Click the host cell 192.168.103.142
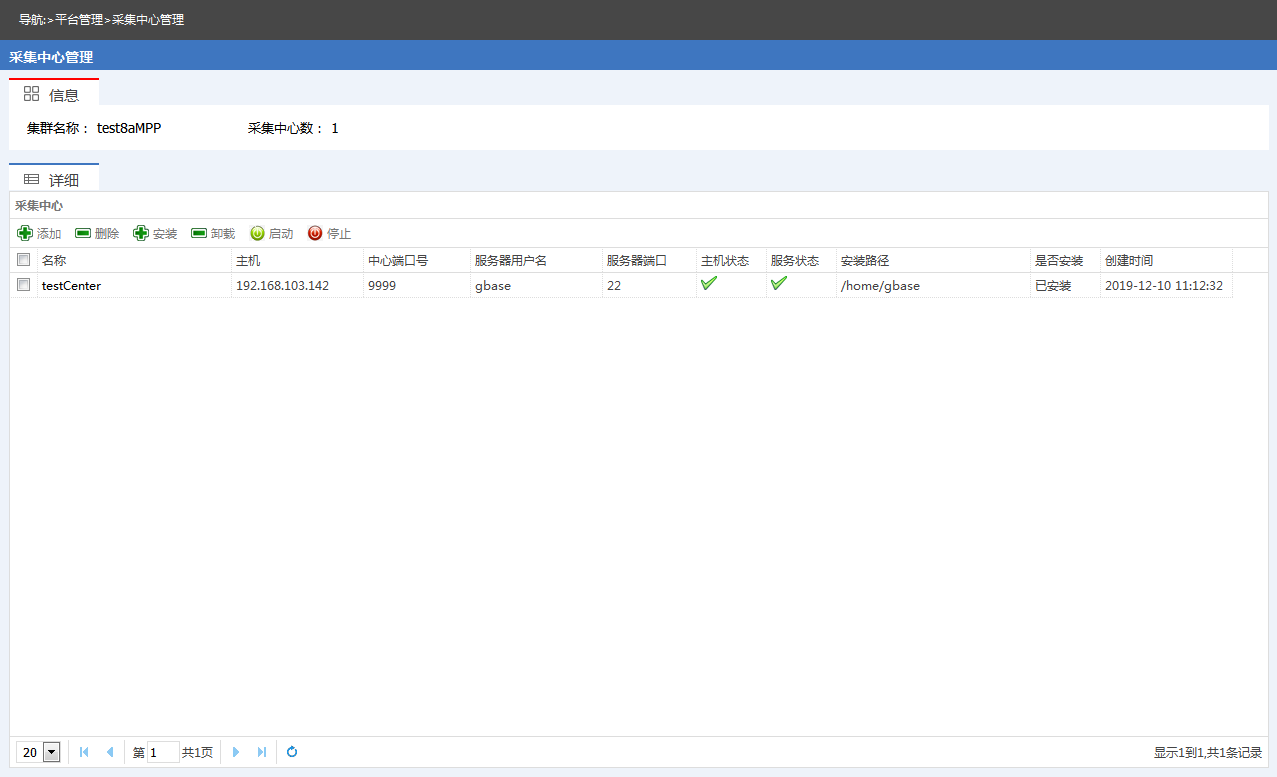 282,286
